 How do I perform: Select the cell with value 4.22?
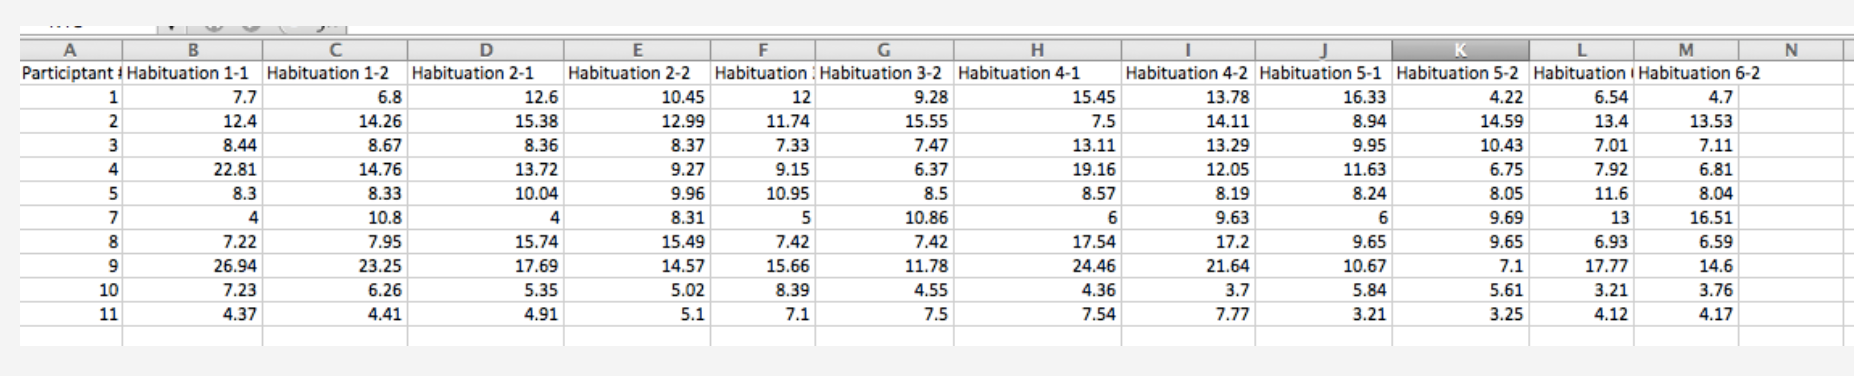(x=1460, y=97)
